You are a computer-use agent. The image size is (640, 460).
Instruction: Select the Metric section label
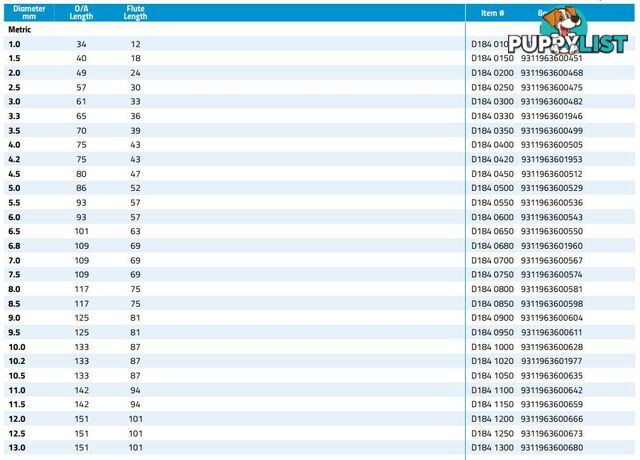point(20,30)
